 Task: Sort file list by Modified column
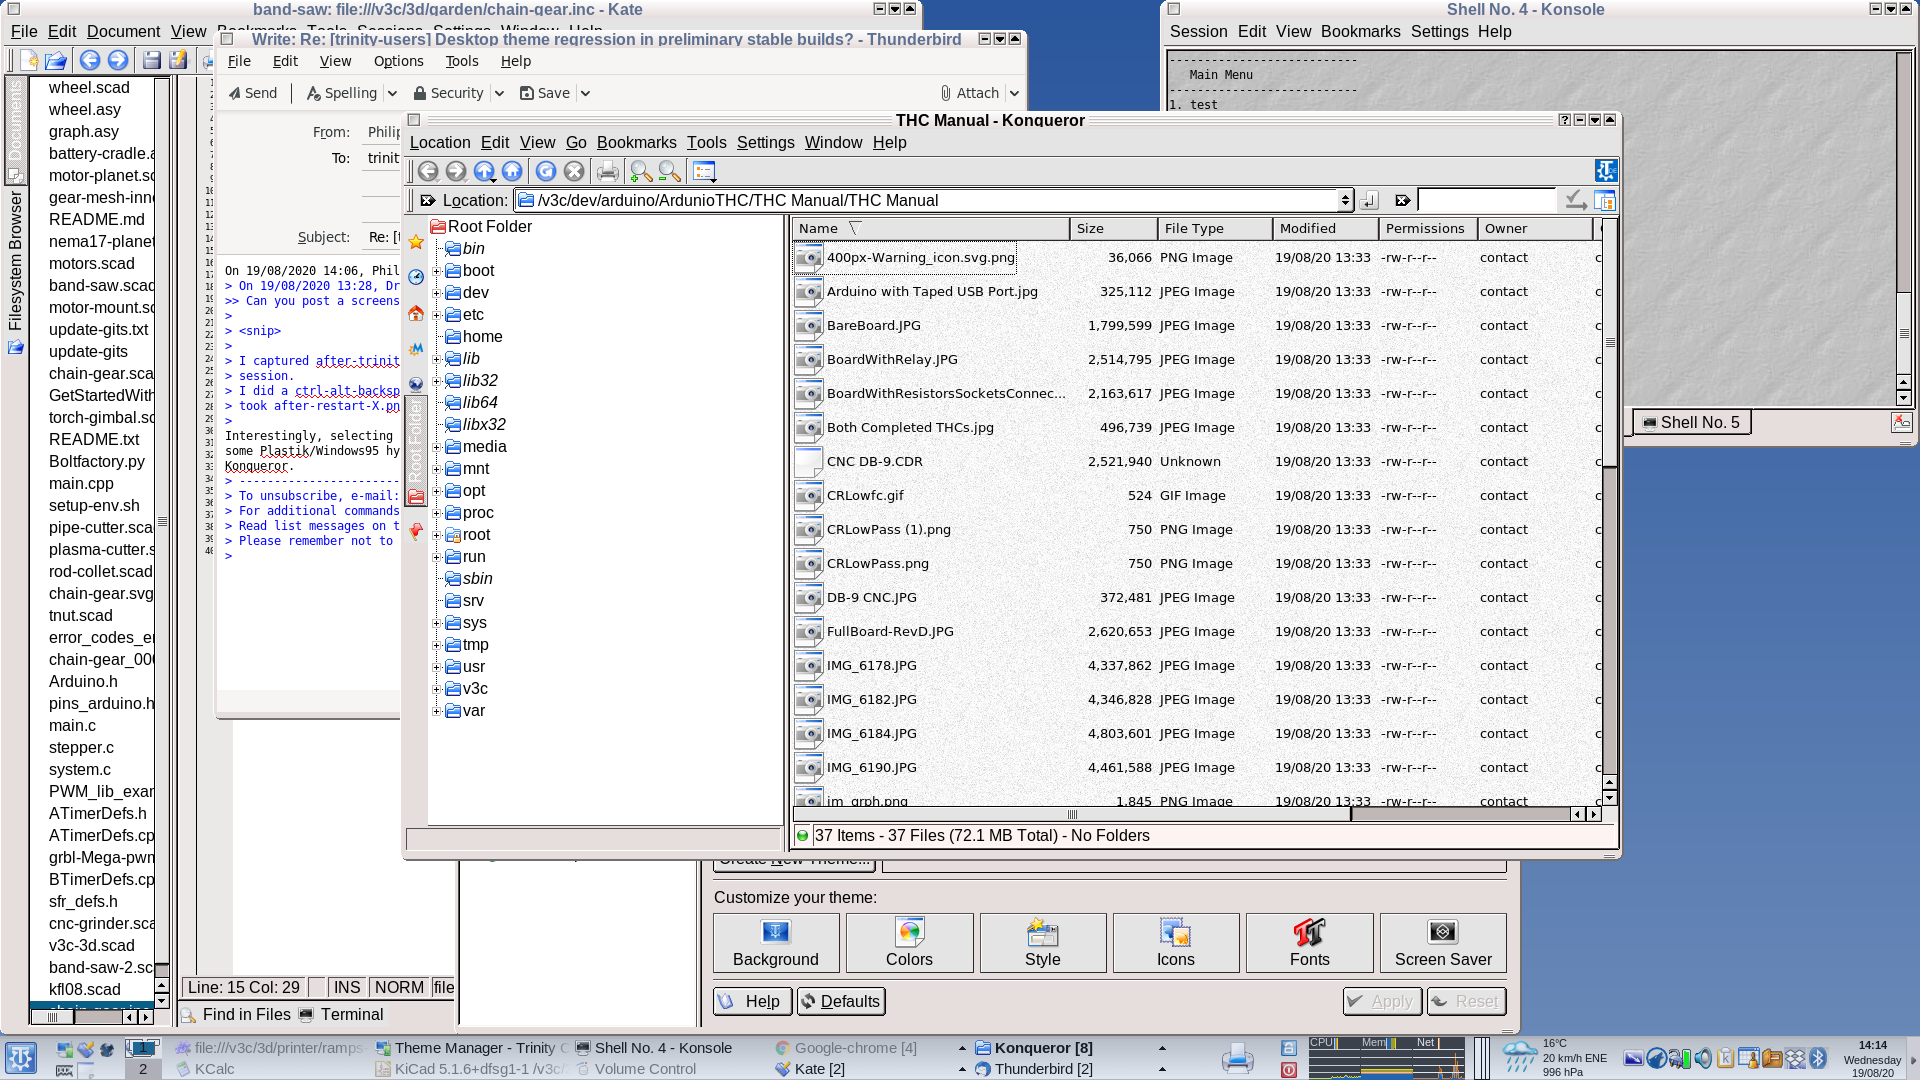(1325, 228)
